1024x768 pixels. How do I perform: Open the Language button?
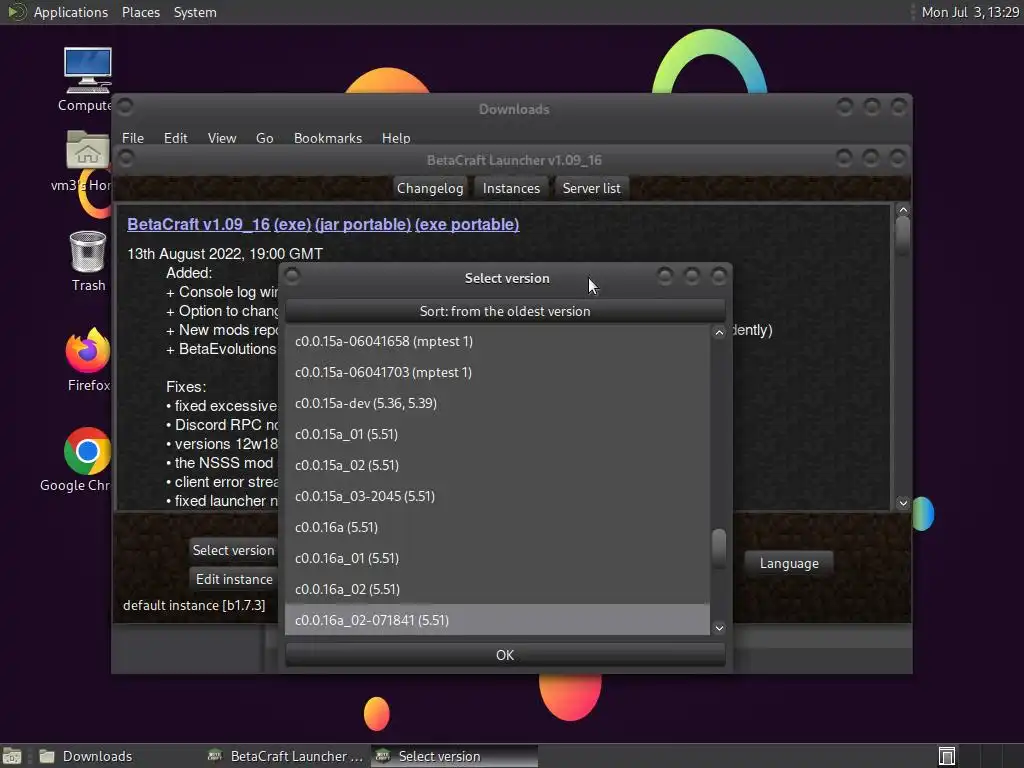tap(789, 563)
